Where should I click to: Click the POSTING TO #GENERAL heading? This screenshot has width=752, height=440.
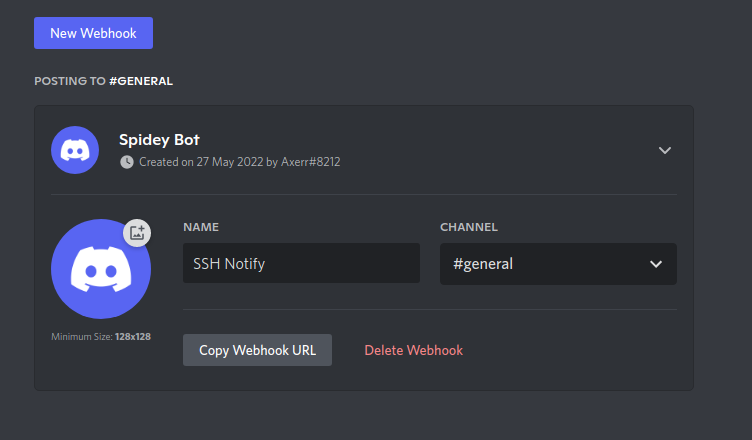click(103, 81)
